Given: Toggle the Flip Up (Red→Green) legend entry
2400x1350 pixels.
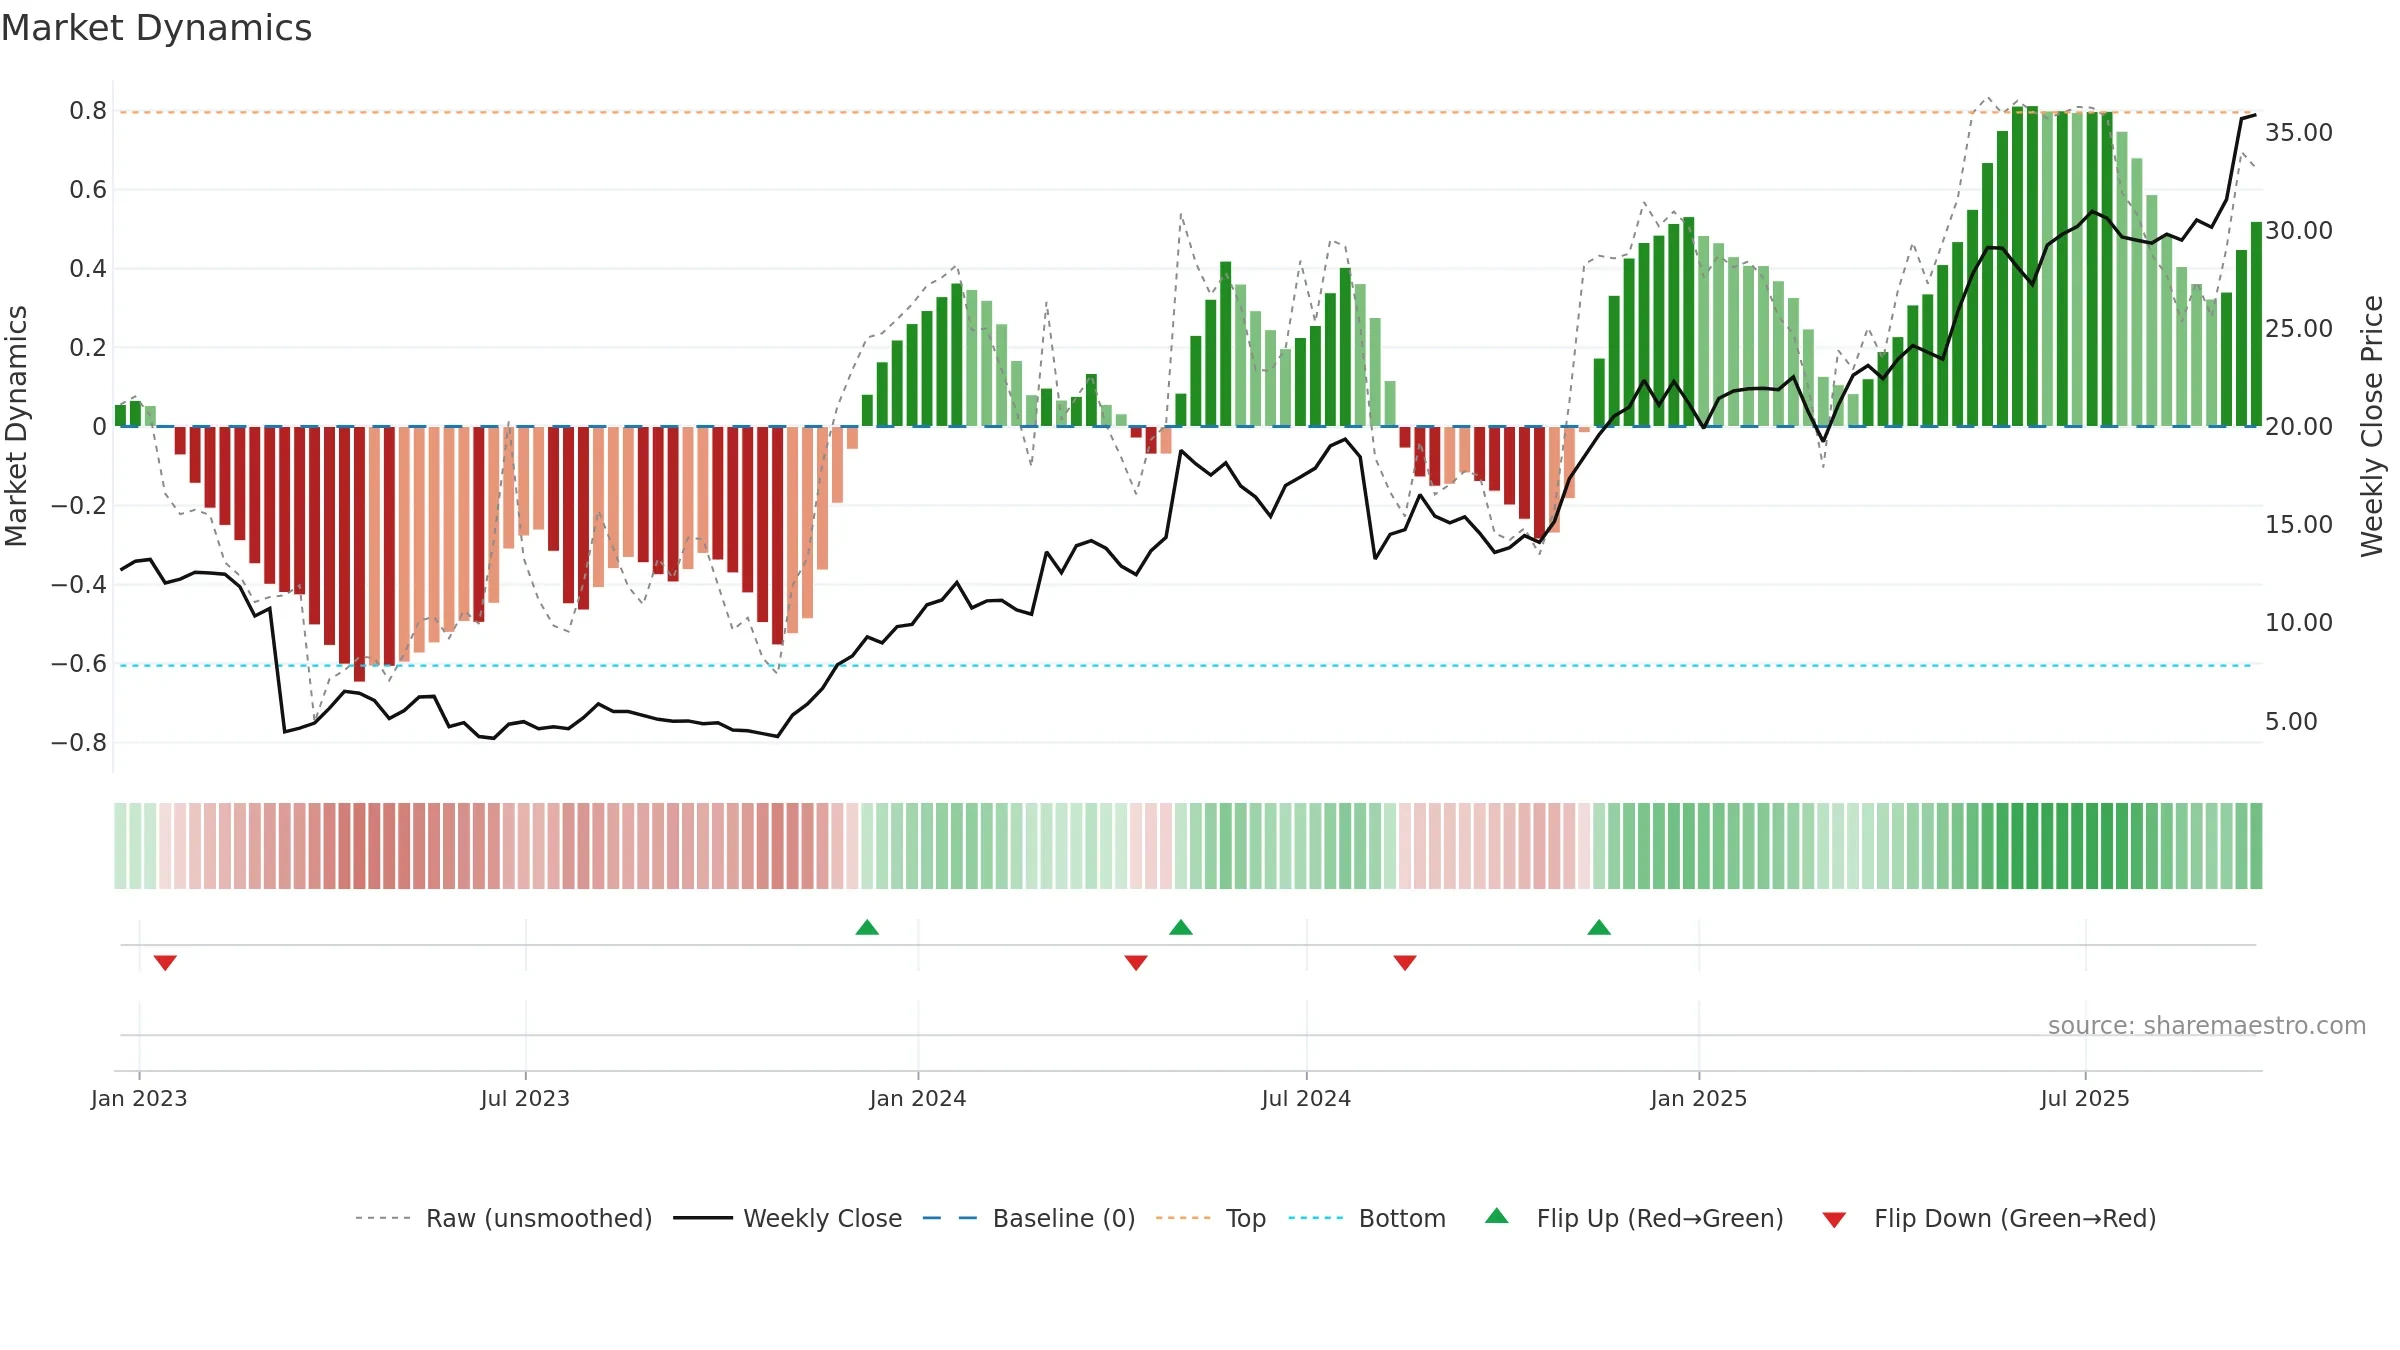Looking at the screenshot, I should click(1634, 1218).
